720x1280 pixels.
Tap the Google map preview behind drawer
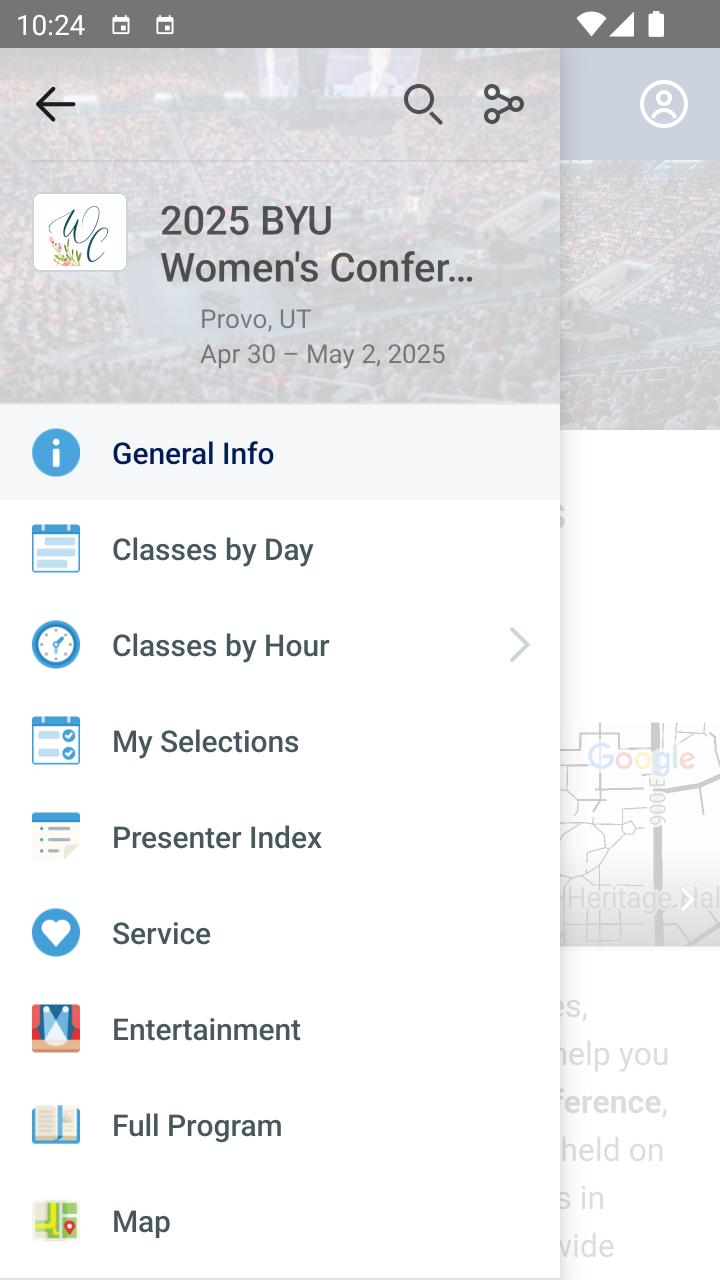[640, 833]
